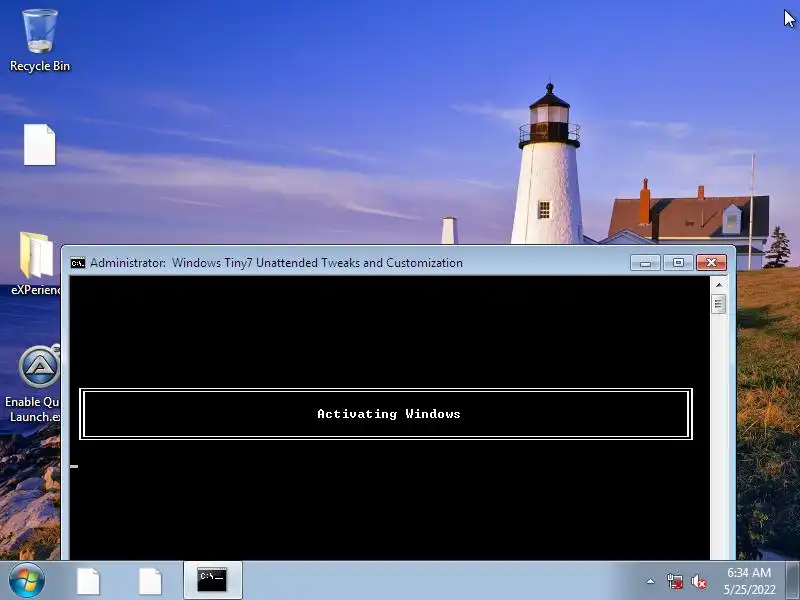
Task: Click the console scrollbar up arrow
Action: (x=719, y=285)
